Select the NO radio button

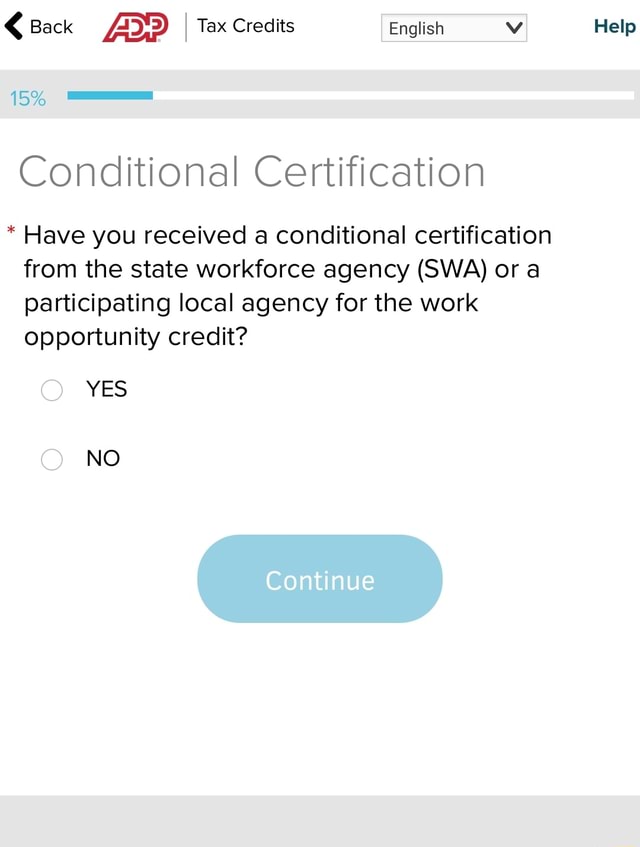point(52,459)
